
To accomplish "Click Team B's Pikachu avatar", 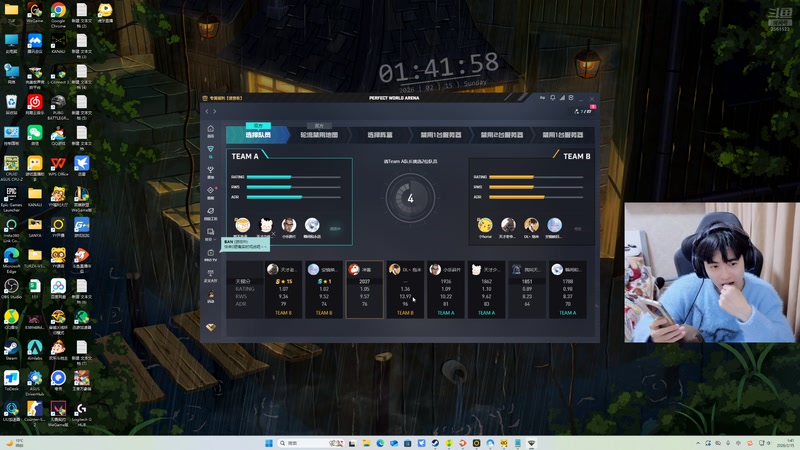I will 485,224.
